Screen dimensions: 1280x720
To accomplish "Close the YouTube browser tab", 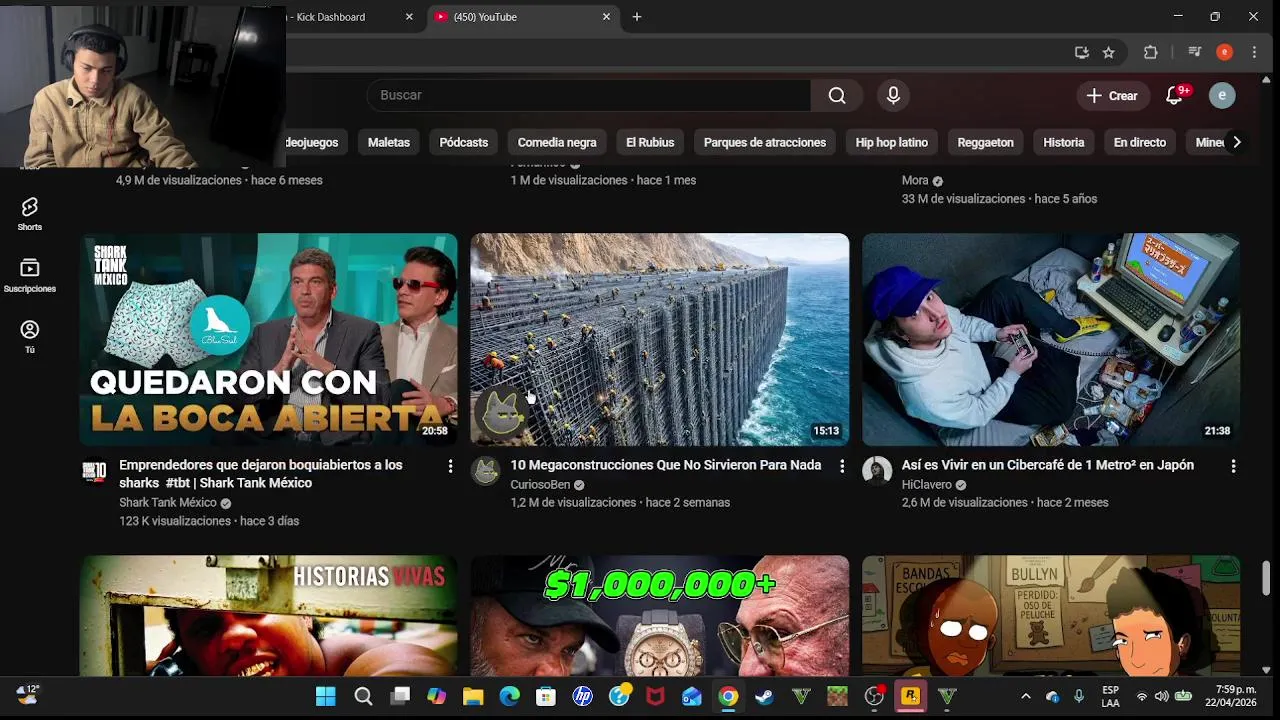I will click(x=606, y=17).
